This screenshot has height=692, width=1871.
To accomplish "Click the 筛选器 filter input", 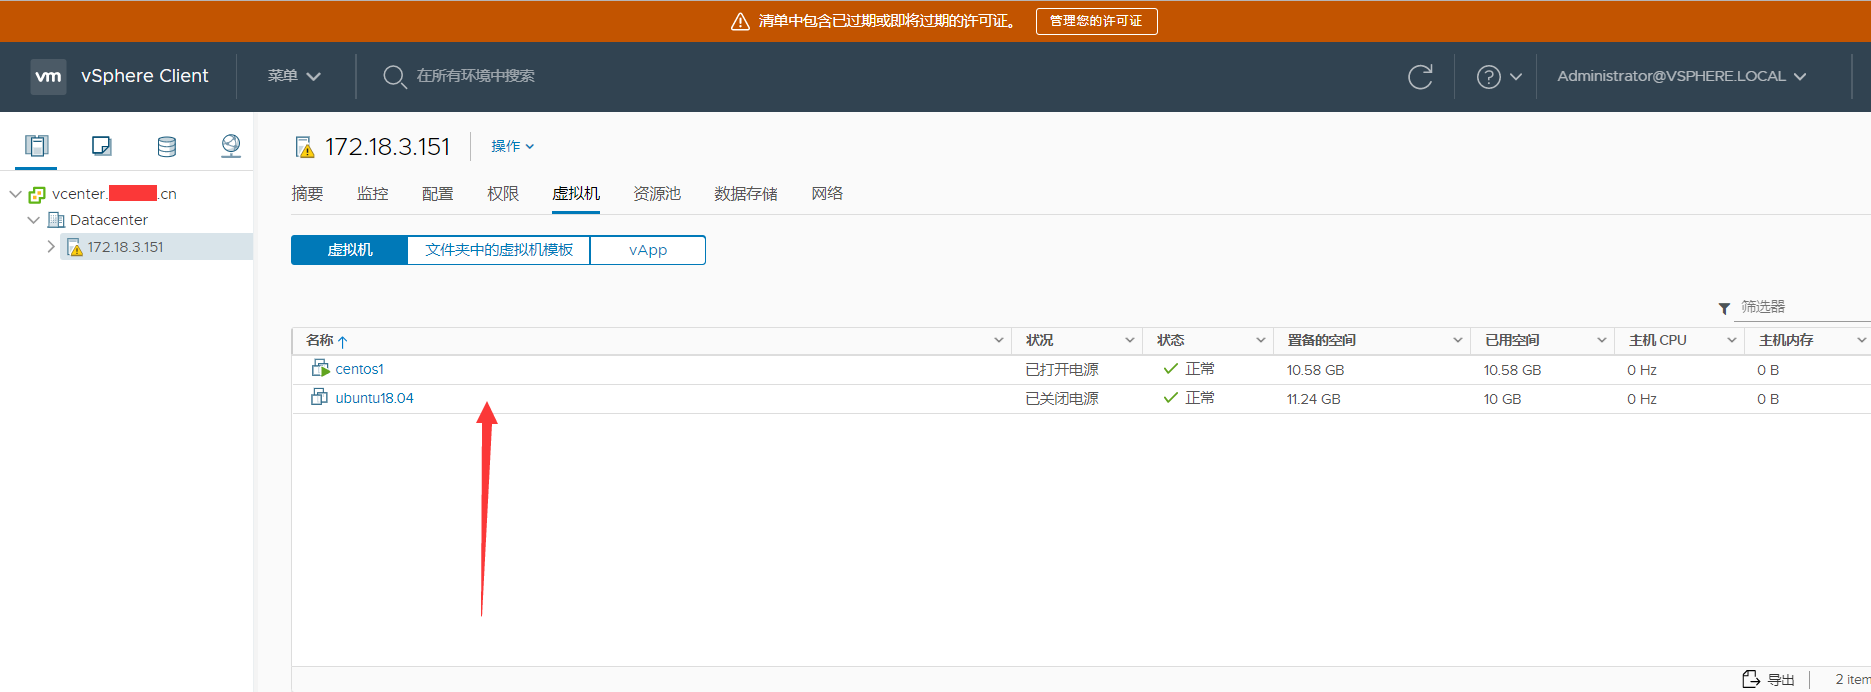I will [x=1803, y=307].
